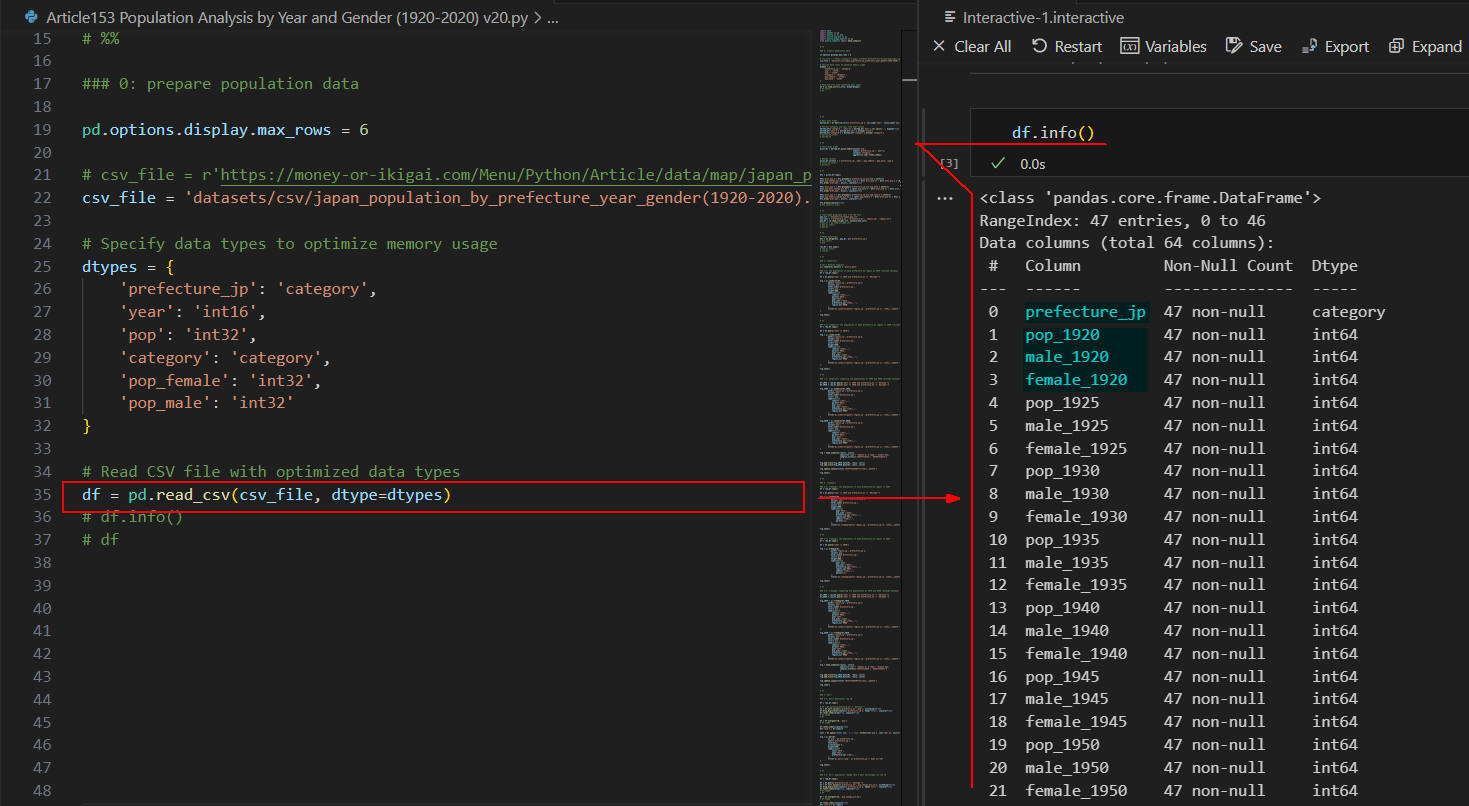Click the '# Read CSV file with optimized' comment

tap(271, 471)
